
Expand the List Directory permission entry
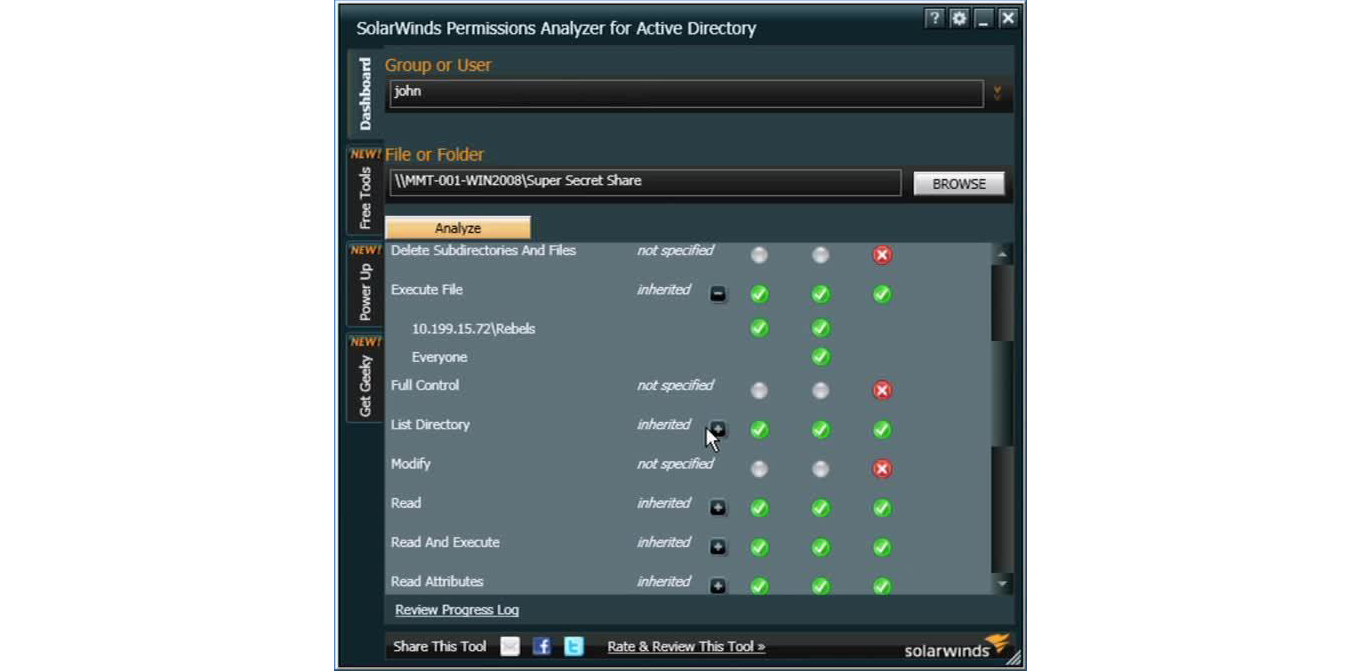(x=720, y=430)
